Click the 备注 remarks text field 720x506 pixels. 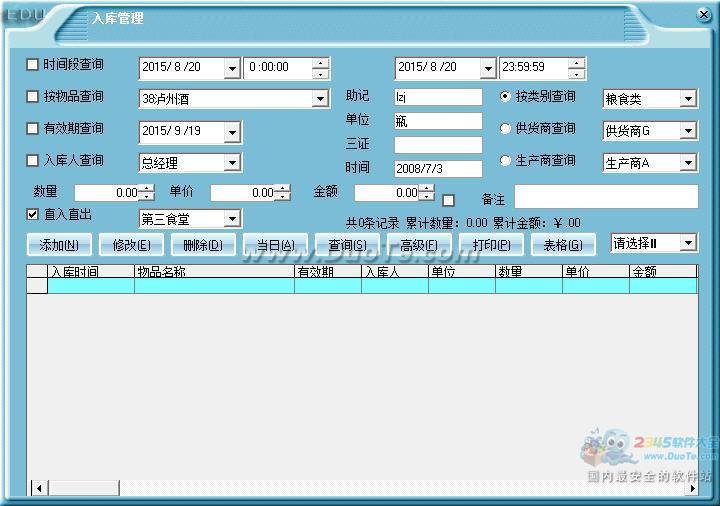point(606,197)
